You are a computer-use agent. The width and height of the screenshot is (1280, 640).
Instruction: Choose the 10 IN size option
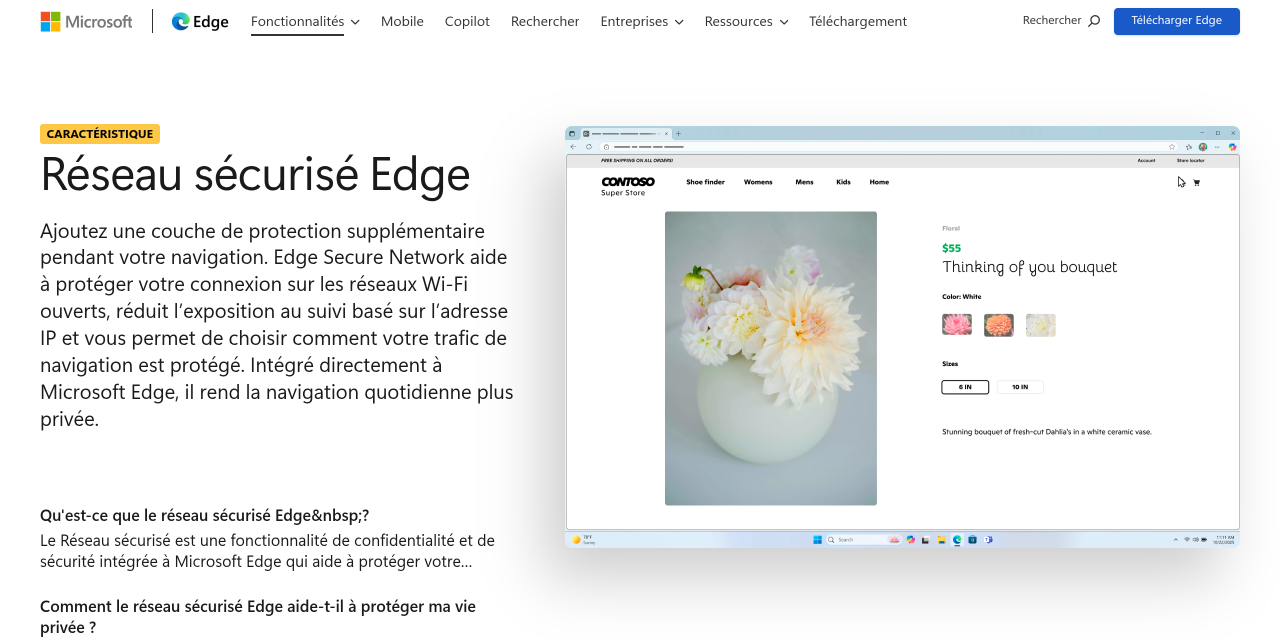click(x=1020, y=387)
